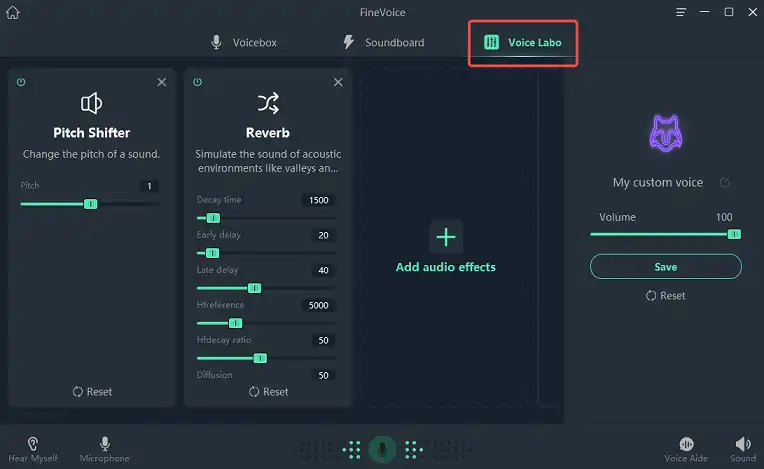Reset the Reverb effect settings
This screenshot has width=764, height=469.
click(268, 392)
